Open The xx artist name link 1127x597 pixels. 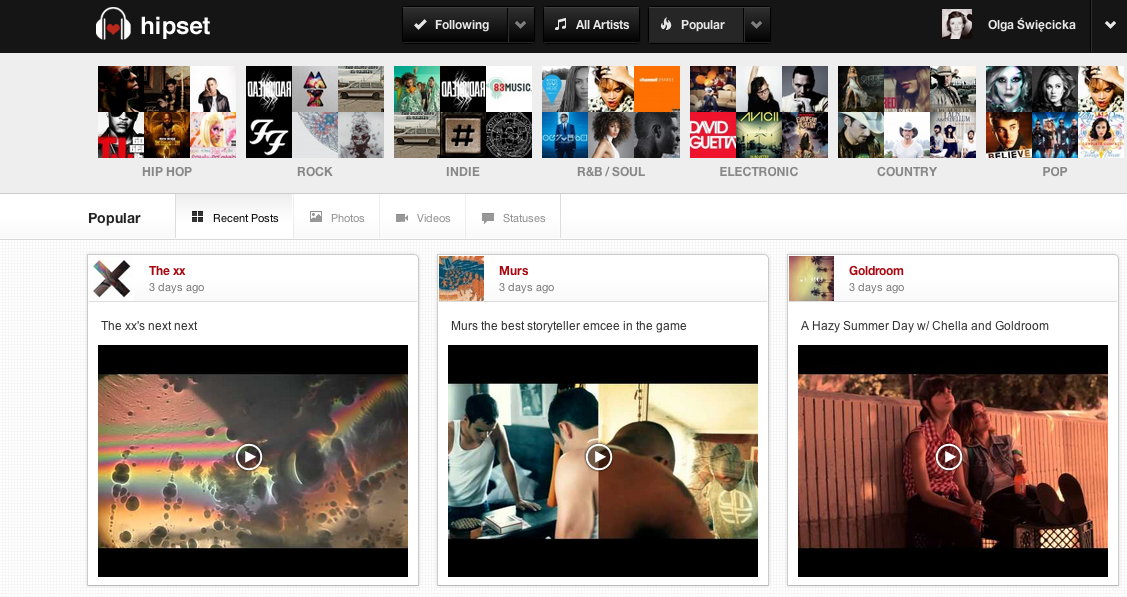(x=167, y=271)
